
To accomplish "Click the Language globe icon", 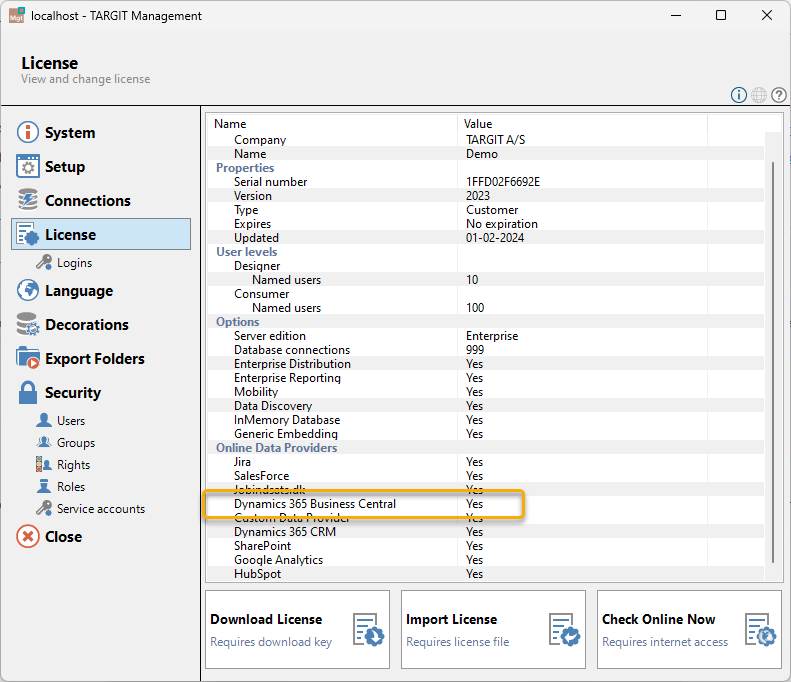I will [28, 290].
